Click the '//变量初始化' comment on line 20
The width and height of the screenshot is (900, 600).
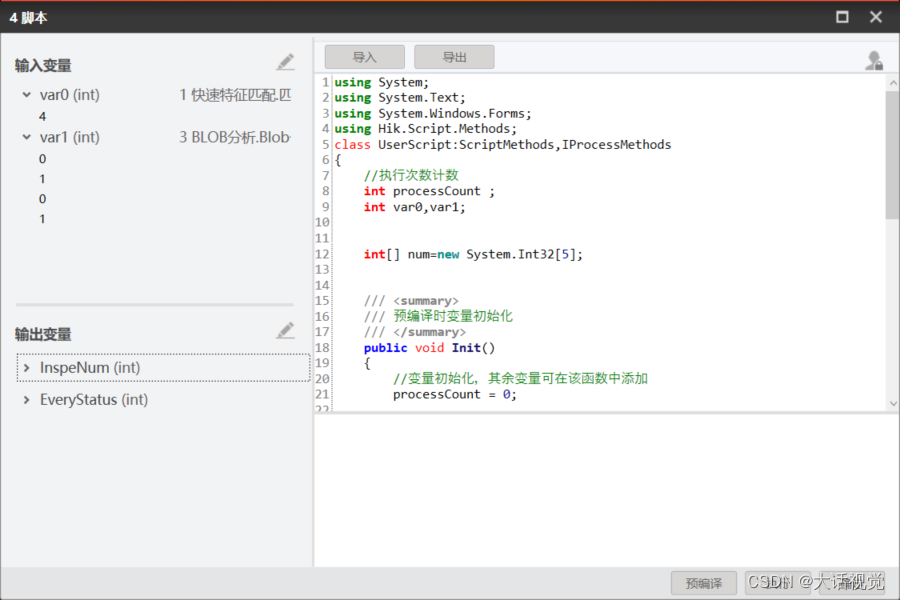(520, 378)
